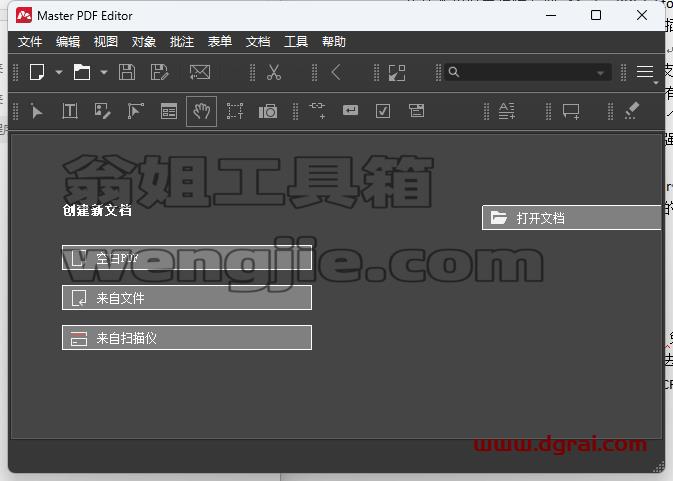Viewport: 673px width, 481px height.
Task: Click the 来自文件 button
Action: point(187,297)
